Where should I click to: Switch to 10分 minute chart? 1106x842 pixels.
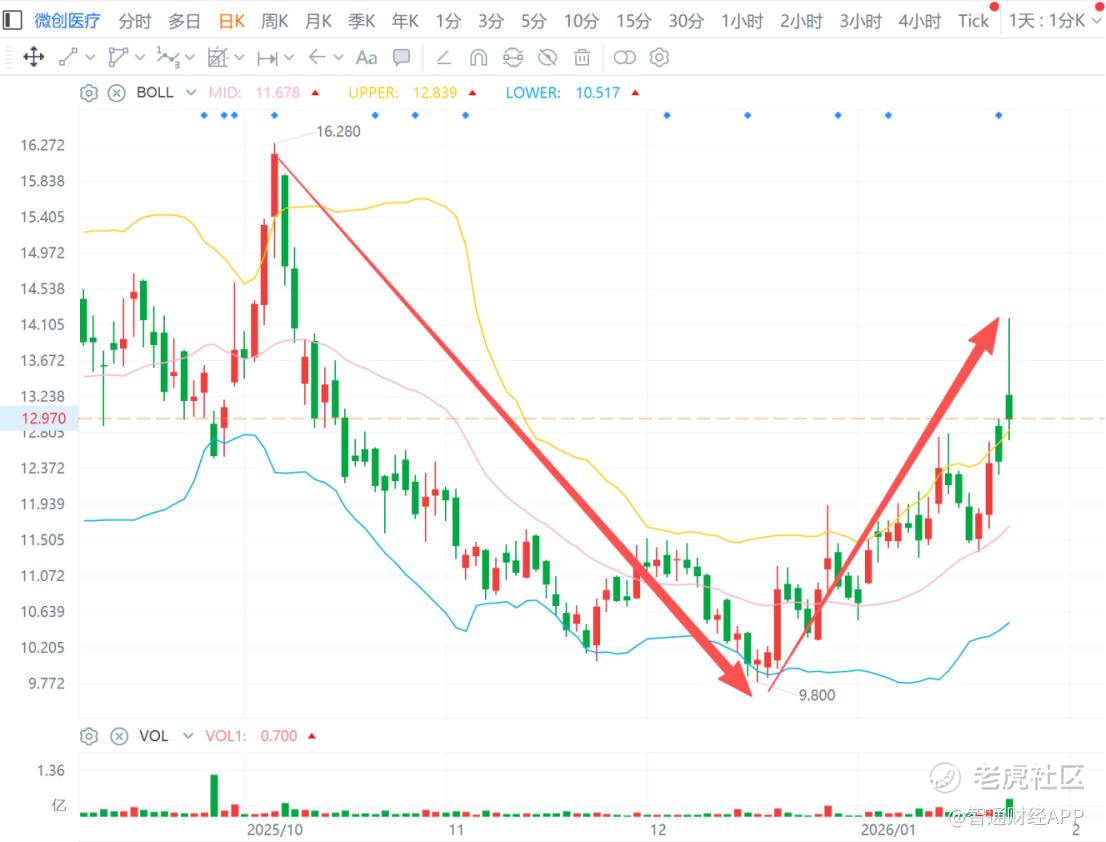(581, 21)
